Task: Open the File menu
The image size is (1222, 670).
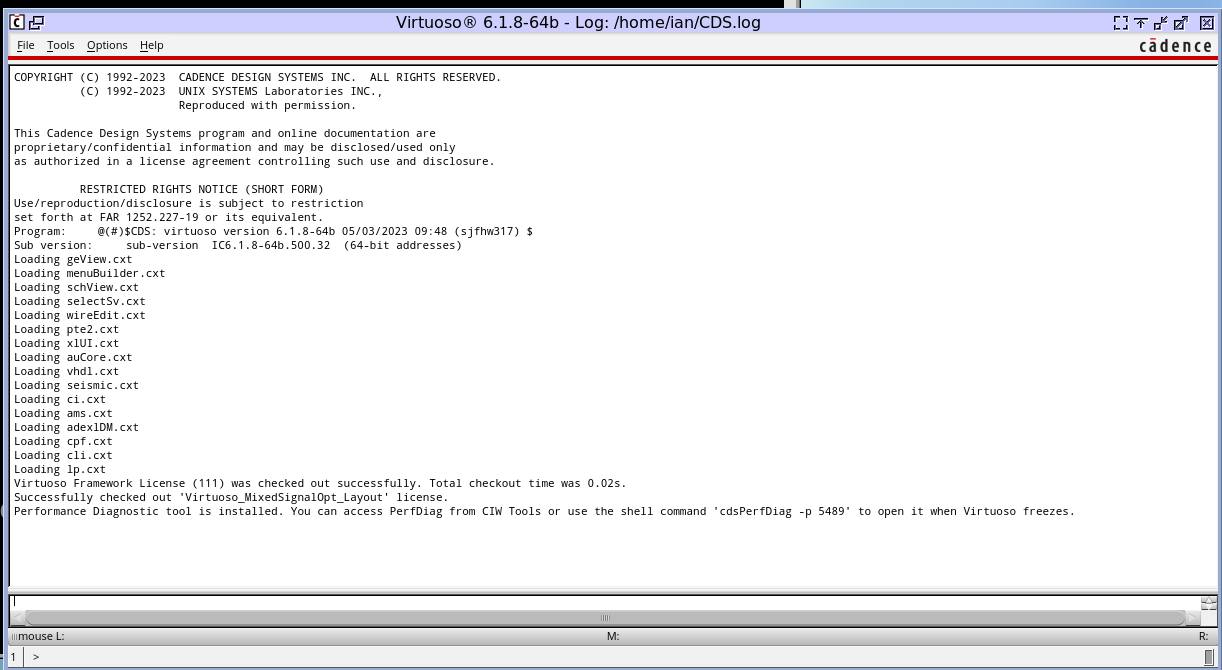Action: click(26, 45)
